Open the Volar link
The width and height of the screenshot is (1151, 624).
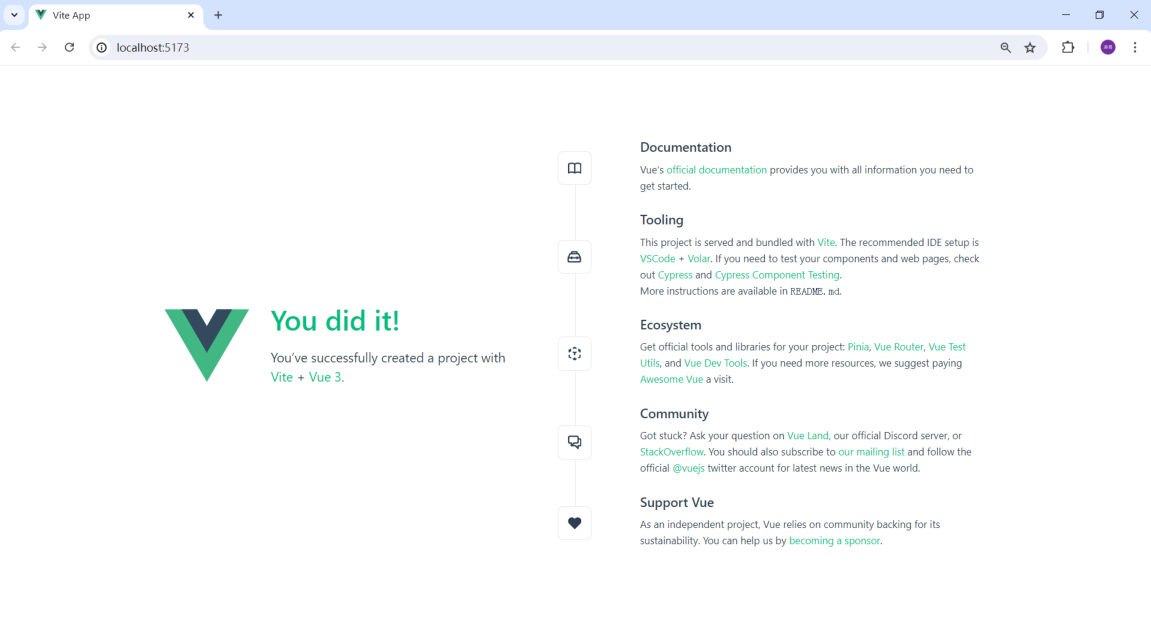[698, 258]
